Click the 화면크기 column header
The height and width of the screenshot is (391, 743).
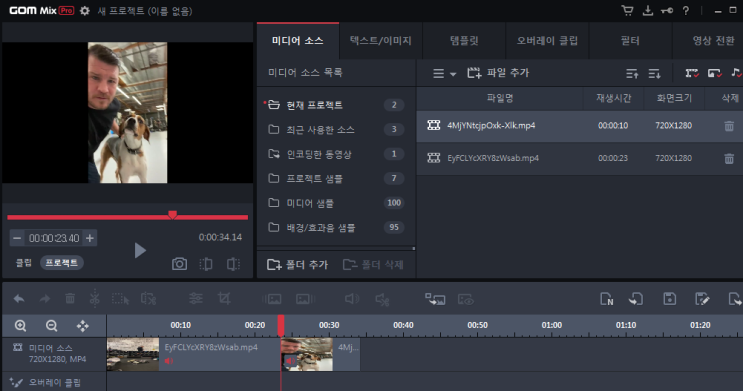pyautogui.click(x=674, y=99)
